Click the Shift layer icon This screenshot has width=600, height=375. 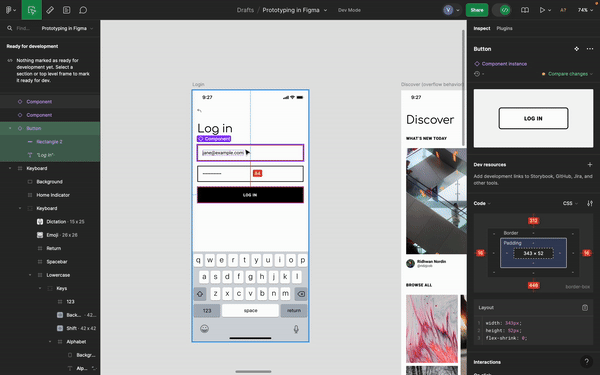(60, 328)
